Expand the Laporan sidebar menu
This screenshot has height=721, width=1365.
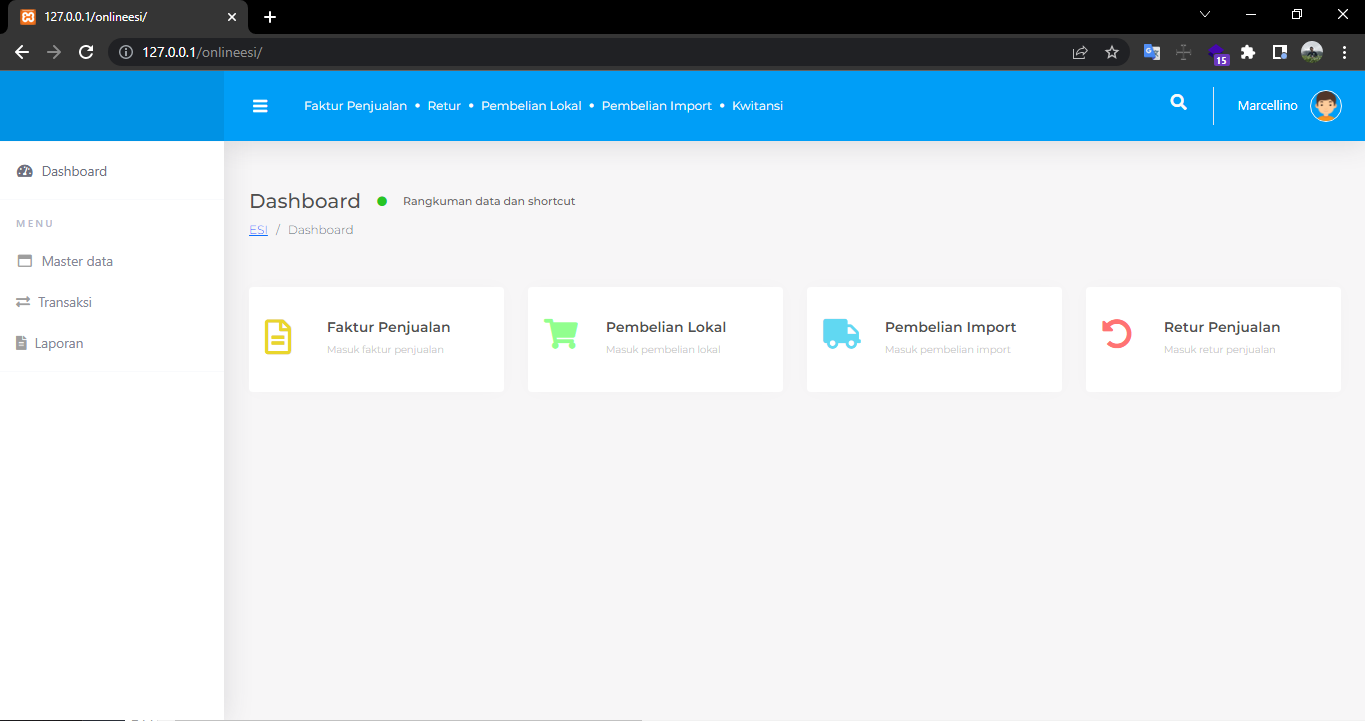pos(59,343)
